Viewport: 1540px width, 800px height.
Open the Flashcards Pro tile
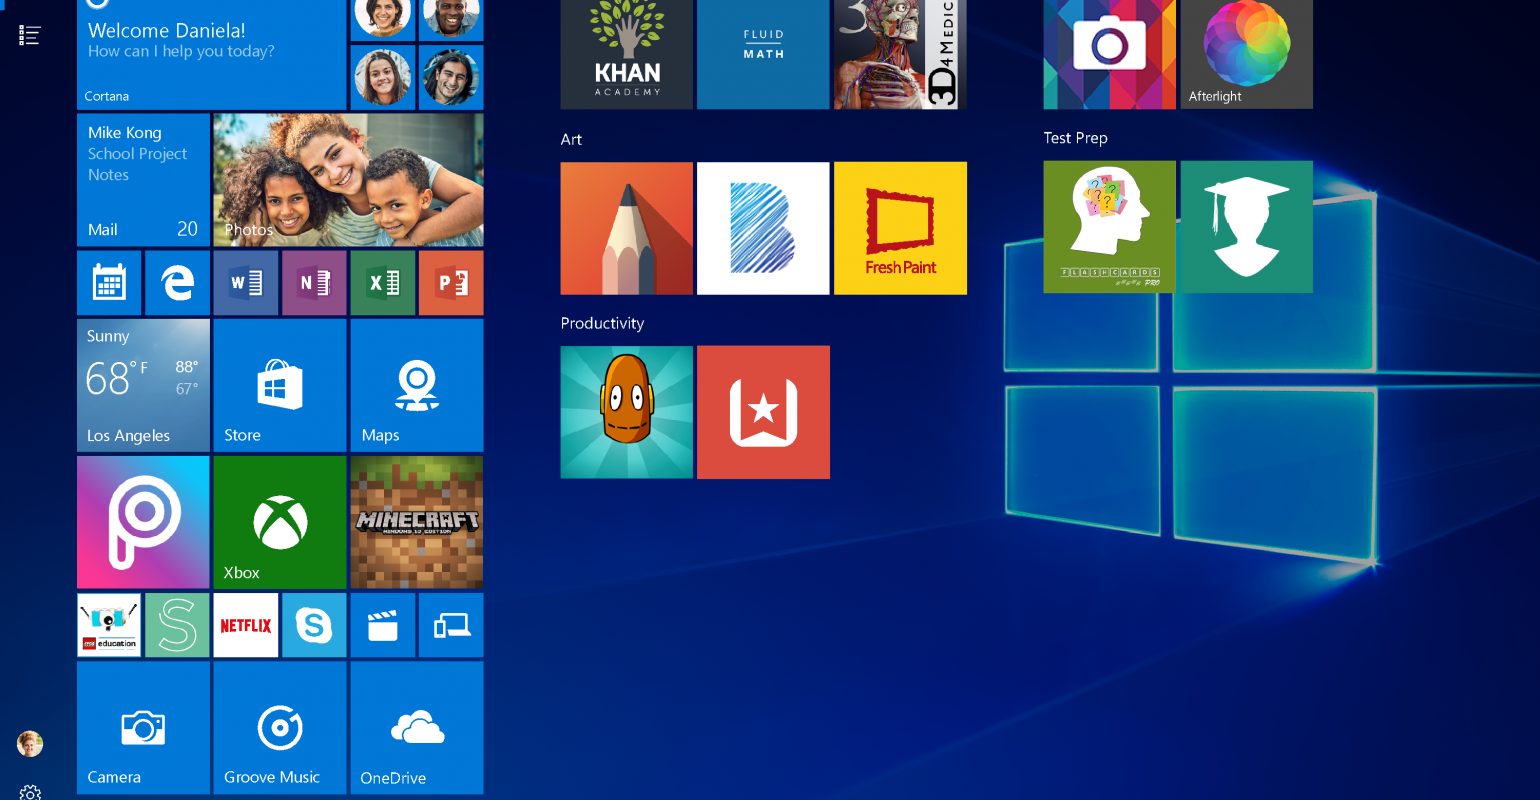coord(1110,227)
